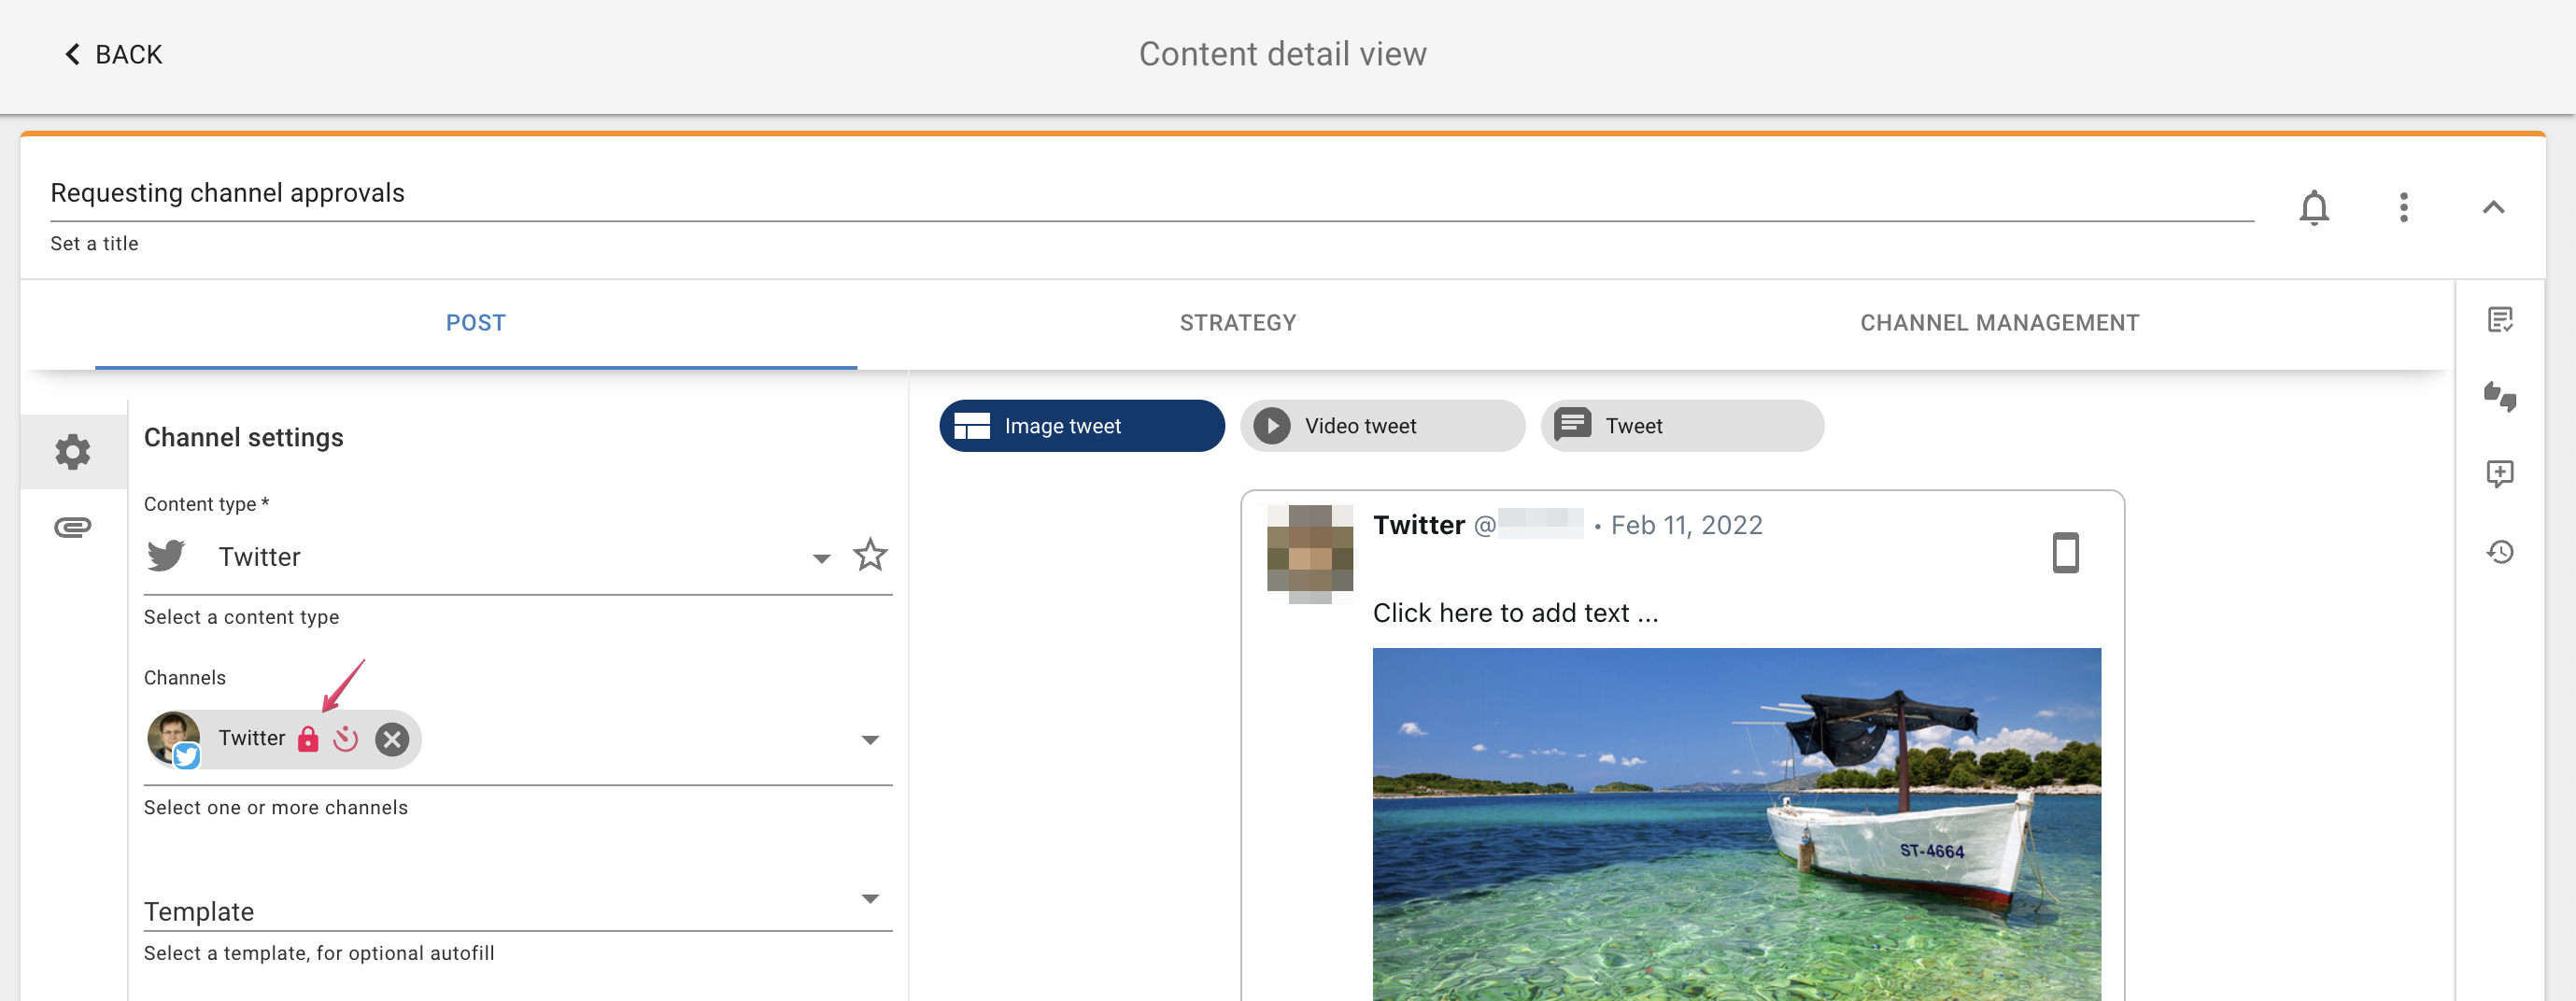Image resolution: width=2576 pixels, height=1001 pixels.
Task: Open the feedback thumbs panel
Action: (2501, 398)
